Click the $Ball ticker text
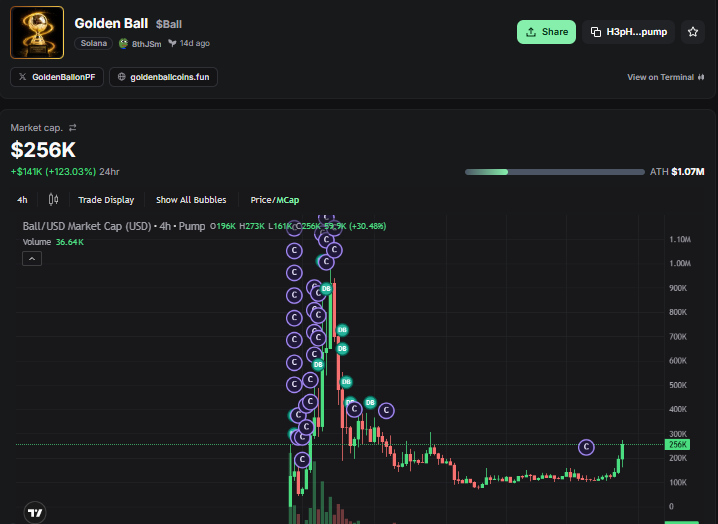The width and height of the screenshot is (718, 524). [x=169, y=24]
